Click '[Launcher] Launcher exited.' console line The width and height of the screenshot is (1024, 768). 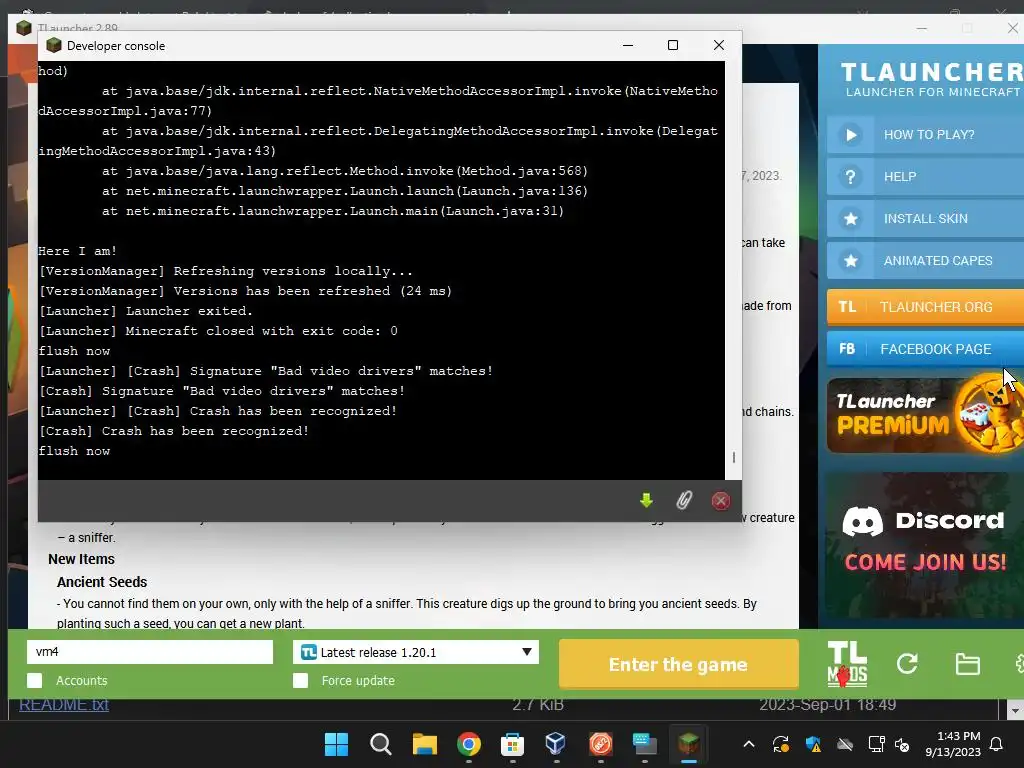145,311
